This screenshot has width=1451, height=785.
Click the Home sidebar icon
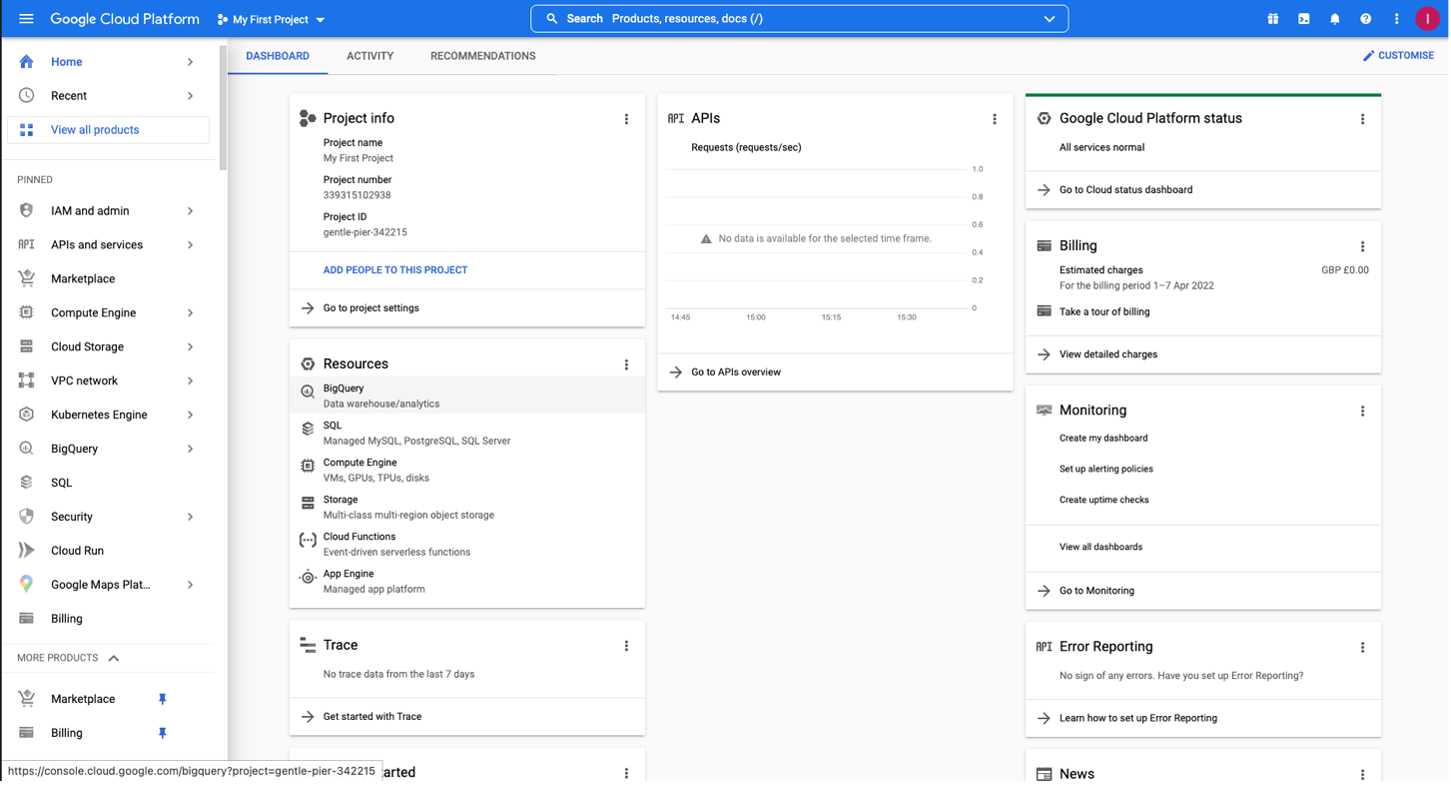click(27, 62)
